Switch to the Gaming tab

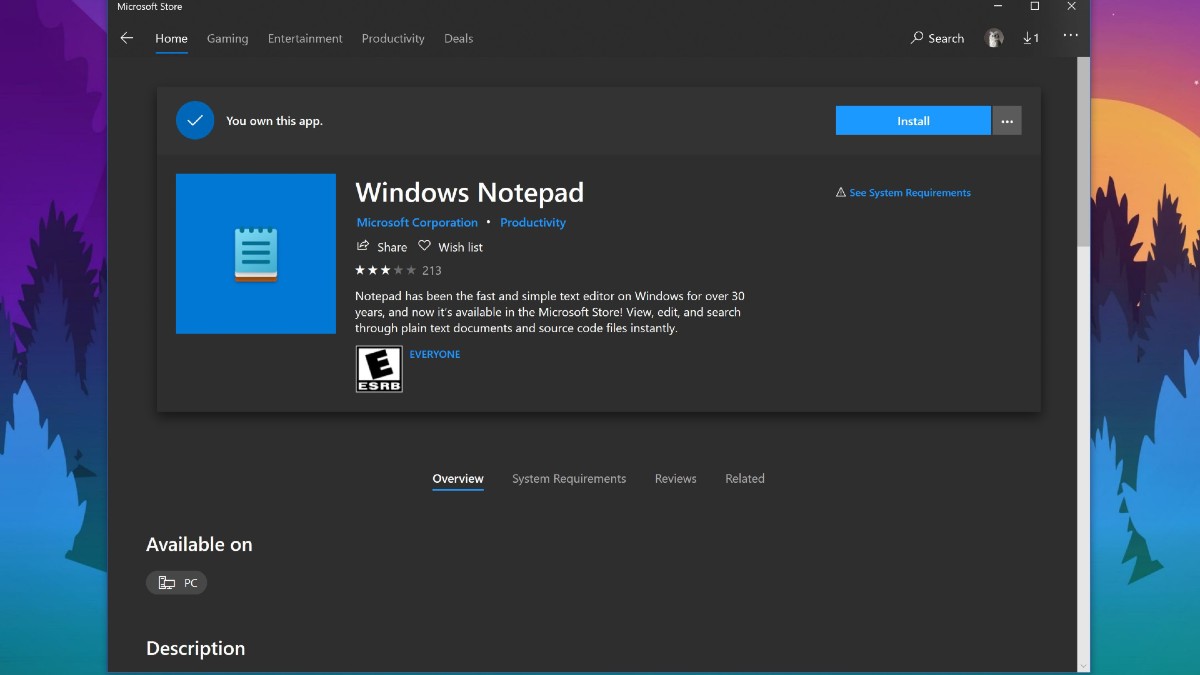tap(227, 38)
